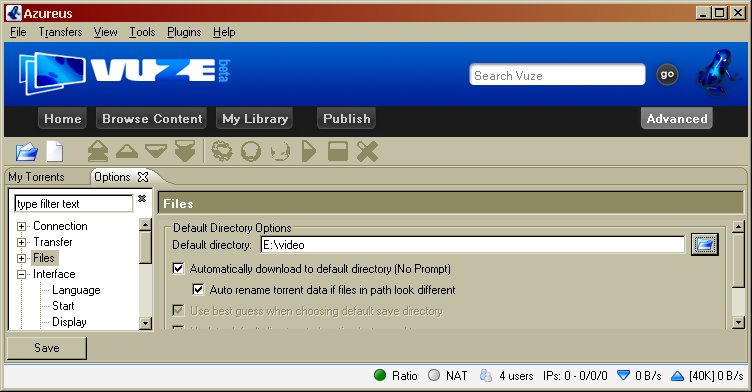Screen dimensions: 752x392
Task: Click the blue upload speed arrow icon
Action: click(x=677, y=376)
